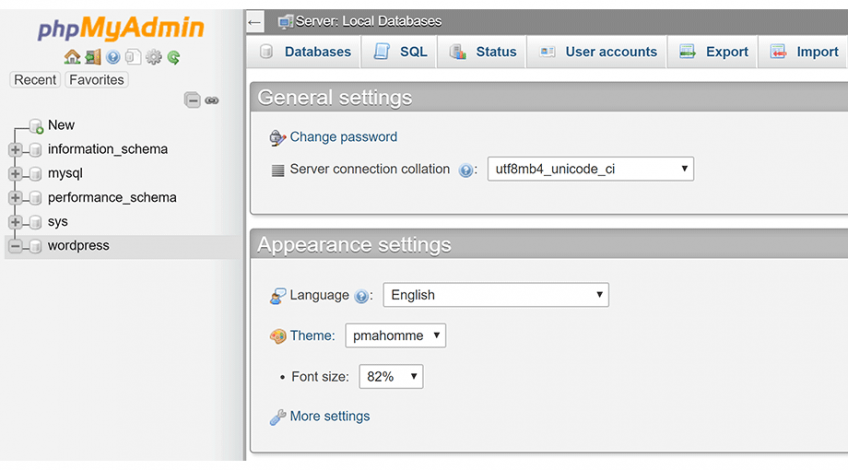Open phpMyAdmin documentation help icon
The width and height of the screenshot is (848, 470).
113,58
